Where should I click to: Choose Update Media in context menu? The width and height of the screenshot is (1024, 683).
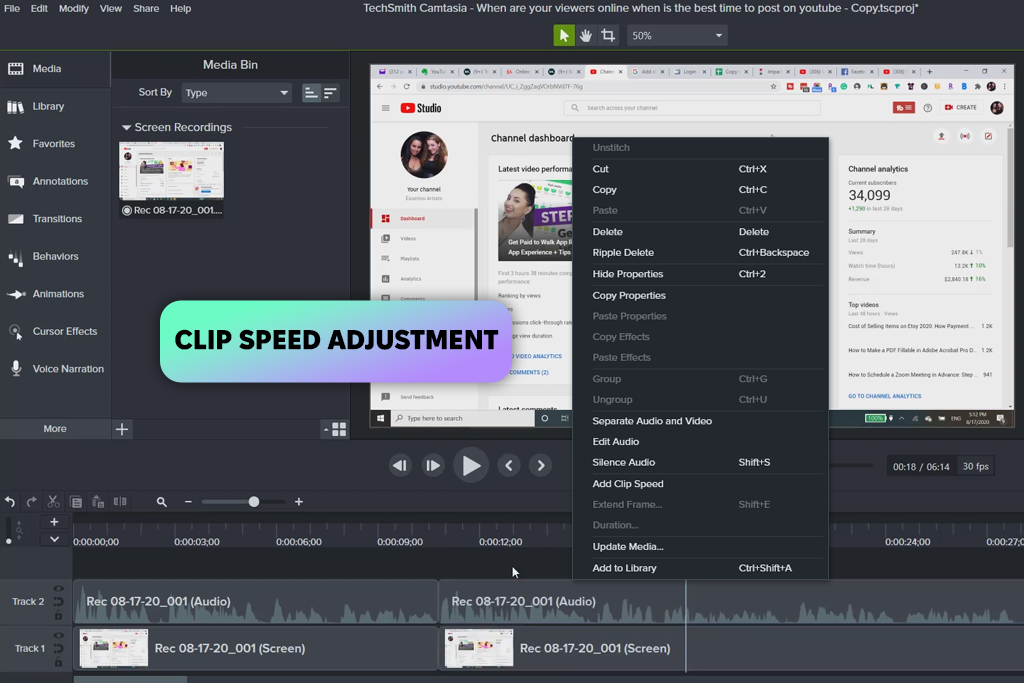click(x=700, y=547)
